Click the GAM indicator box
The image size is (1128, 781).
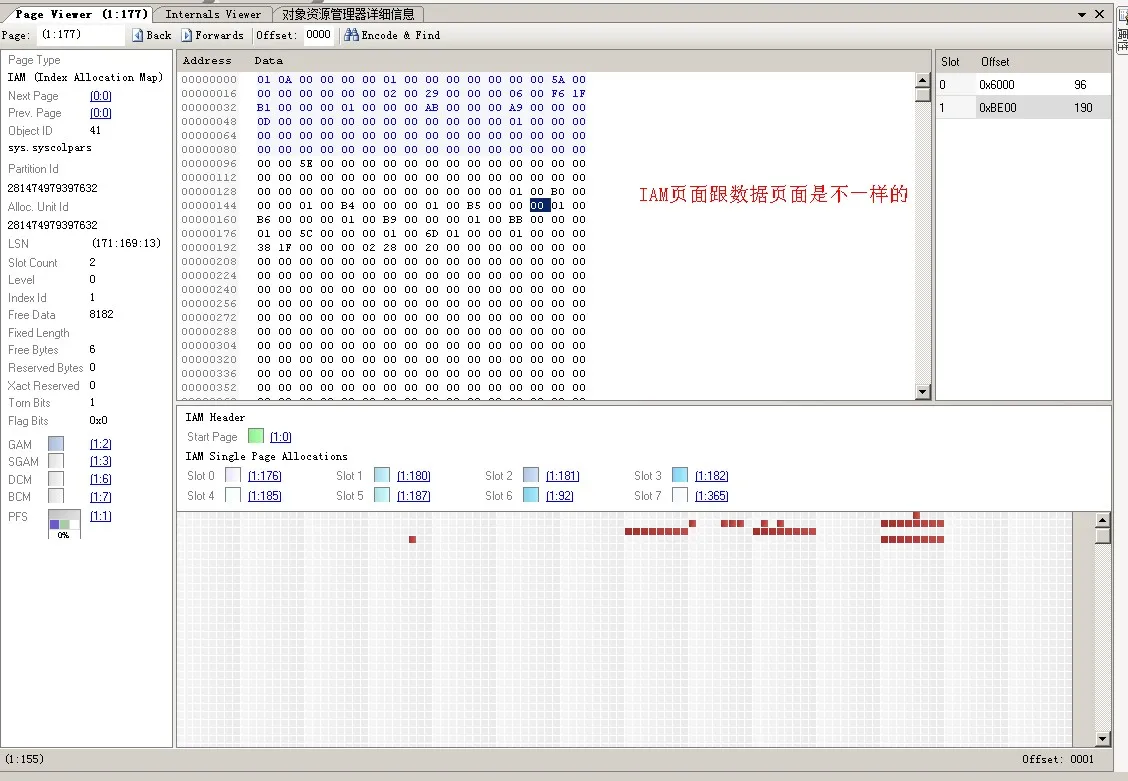[56, 444]
